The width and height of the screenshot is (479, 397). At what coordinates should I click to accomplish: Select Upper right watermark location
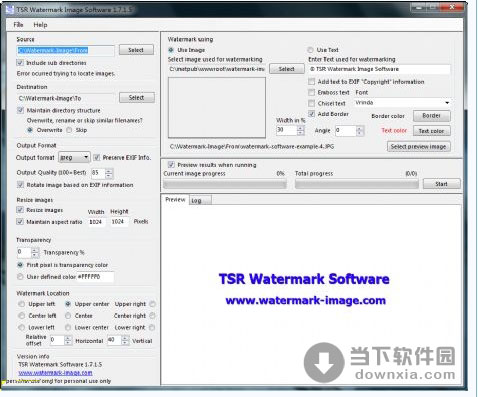[x=152, y=304]
